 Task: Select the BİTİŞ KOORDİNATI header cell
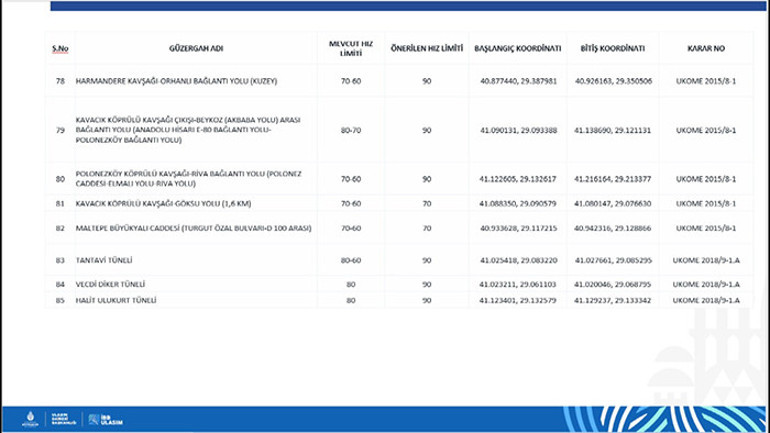612,48
